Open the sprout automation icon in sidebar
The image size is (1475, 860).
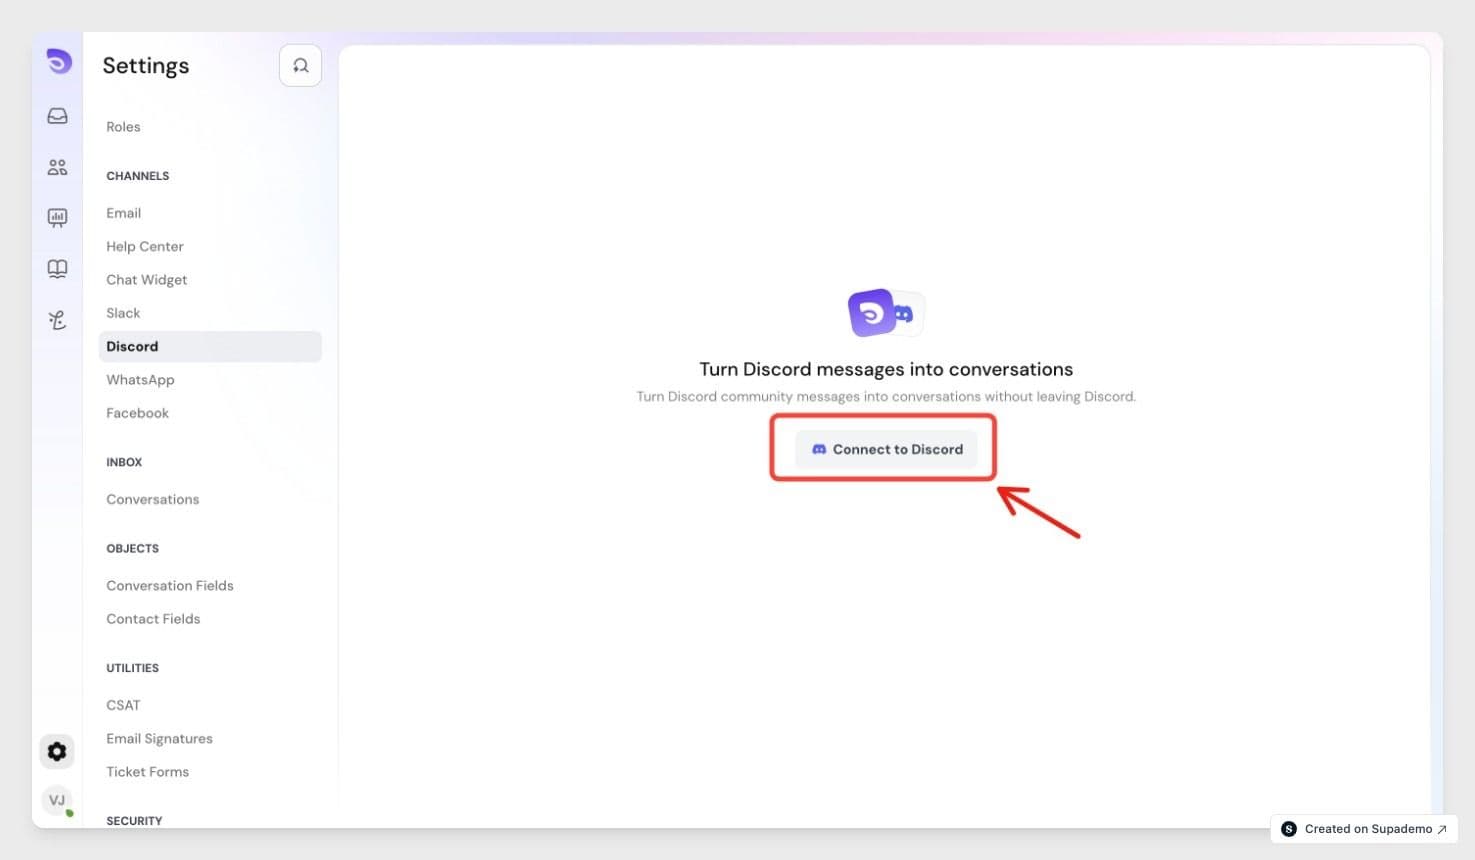58,320
